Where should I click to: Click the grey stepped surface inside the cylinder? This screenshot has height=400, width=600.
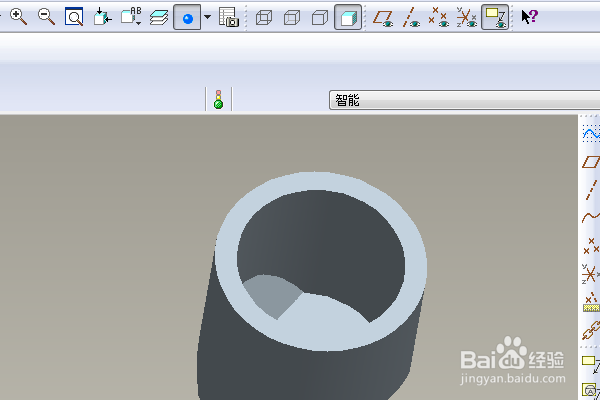pyautogui.click(x=272, y=295)
